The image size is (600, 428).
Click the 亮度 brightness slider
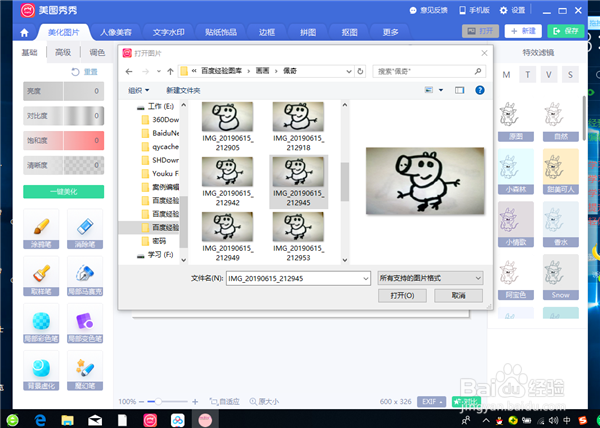[64, 91]
